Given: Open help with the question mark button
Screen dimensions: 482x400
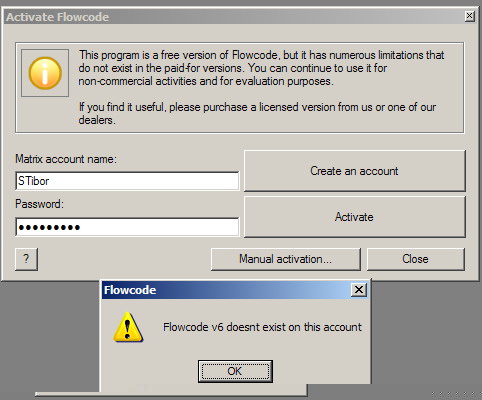Looking at the screenshot, I should point(26,259).
